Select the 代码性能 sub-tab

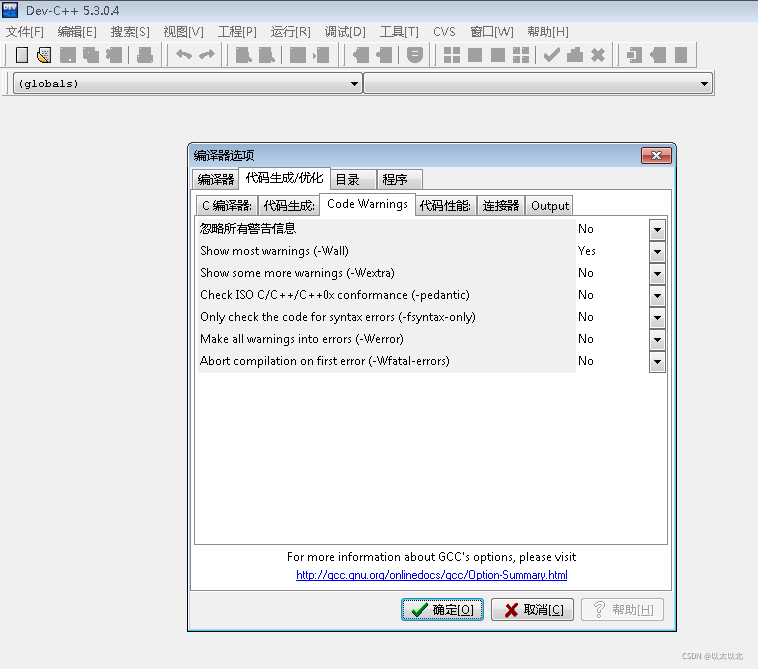coord(445,205)
